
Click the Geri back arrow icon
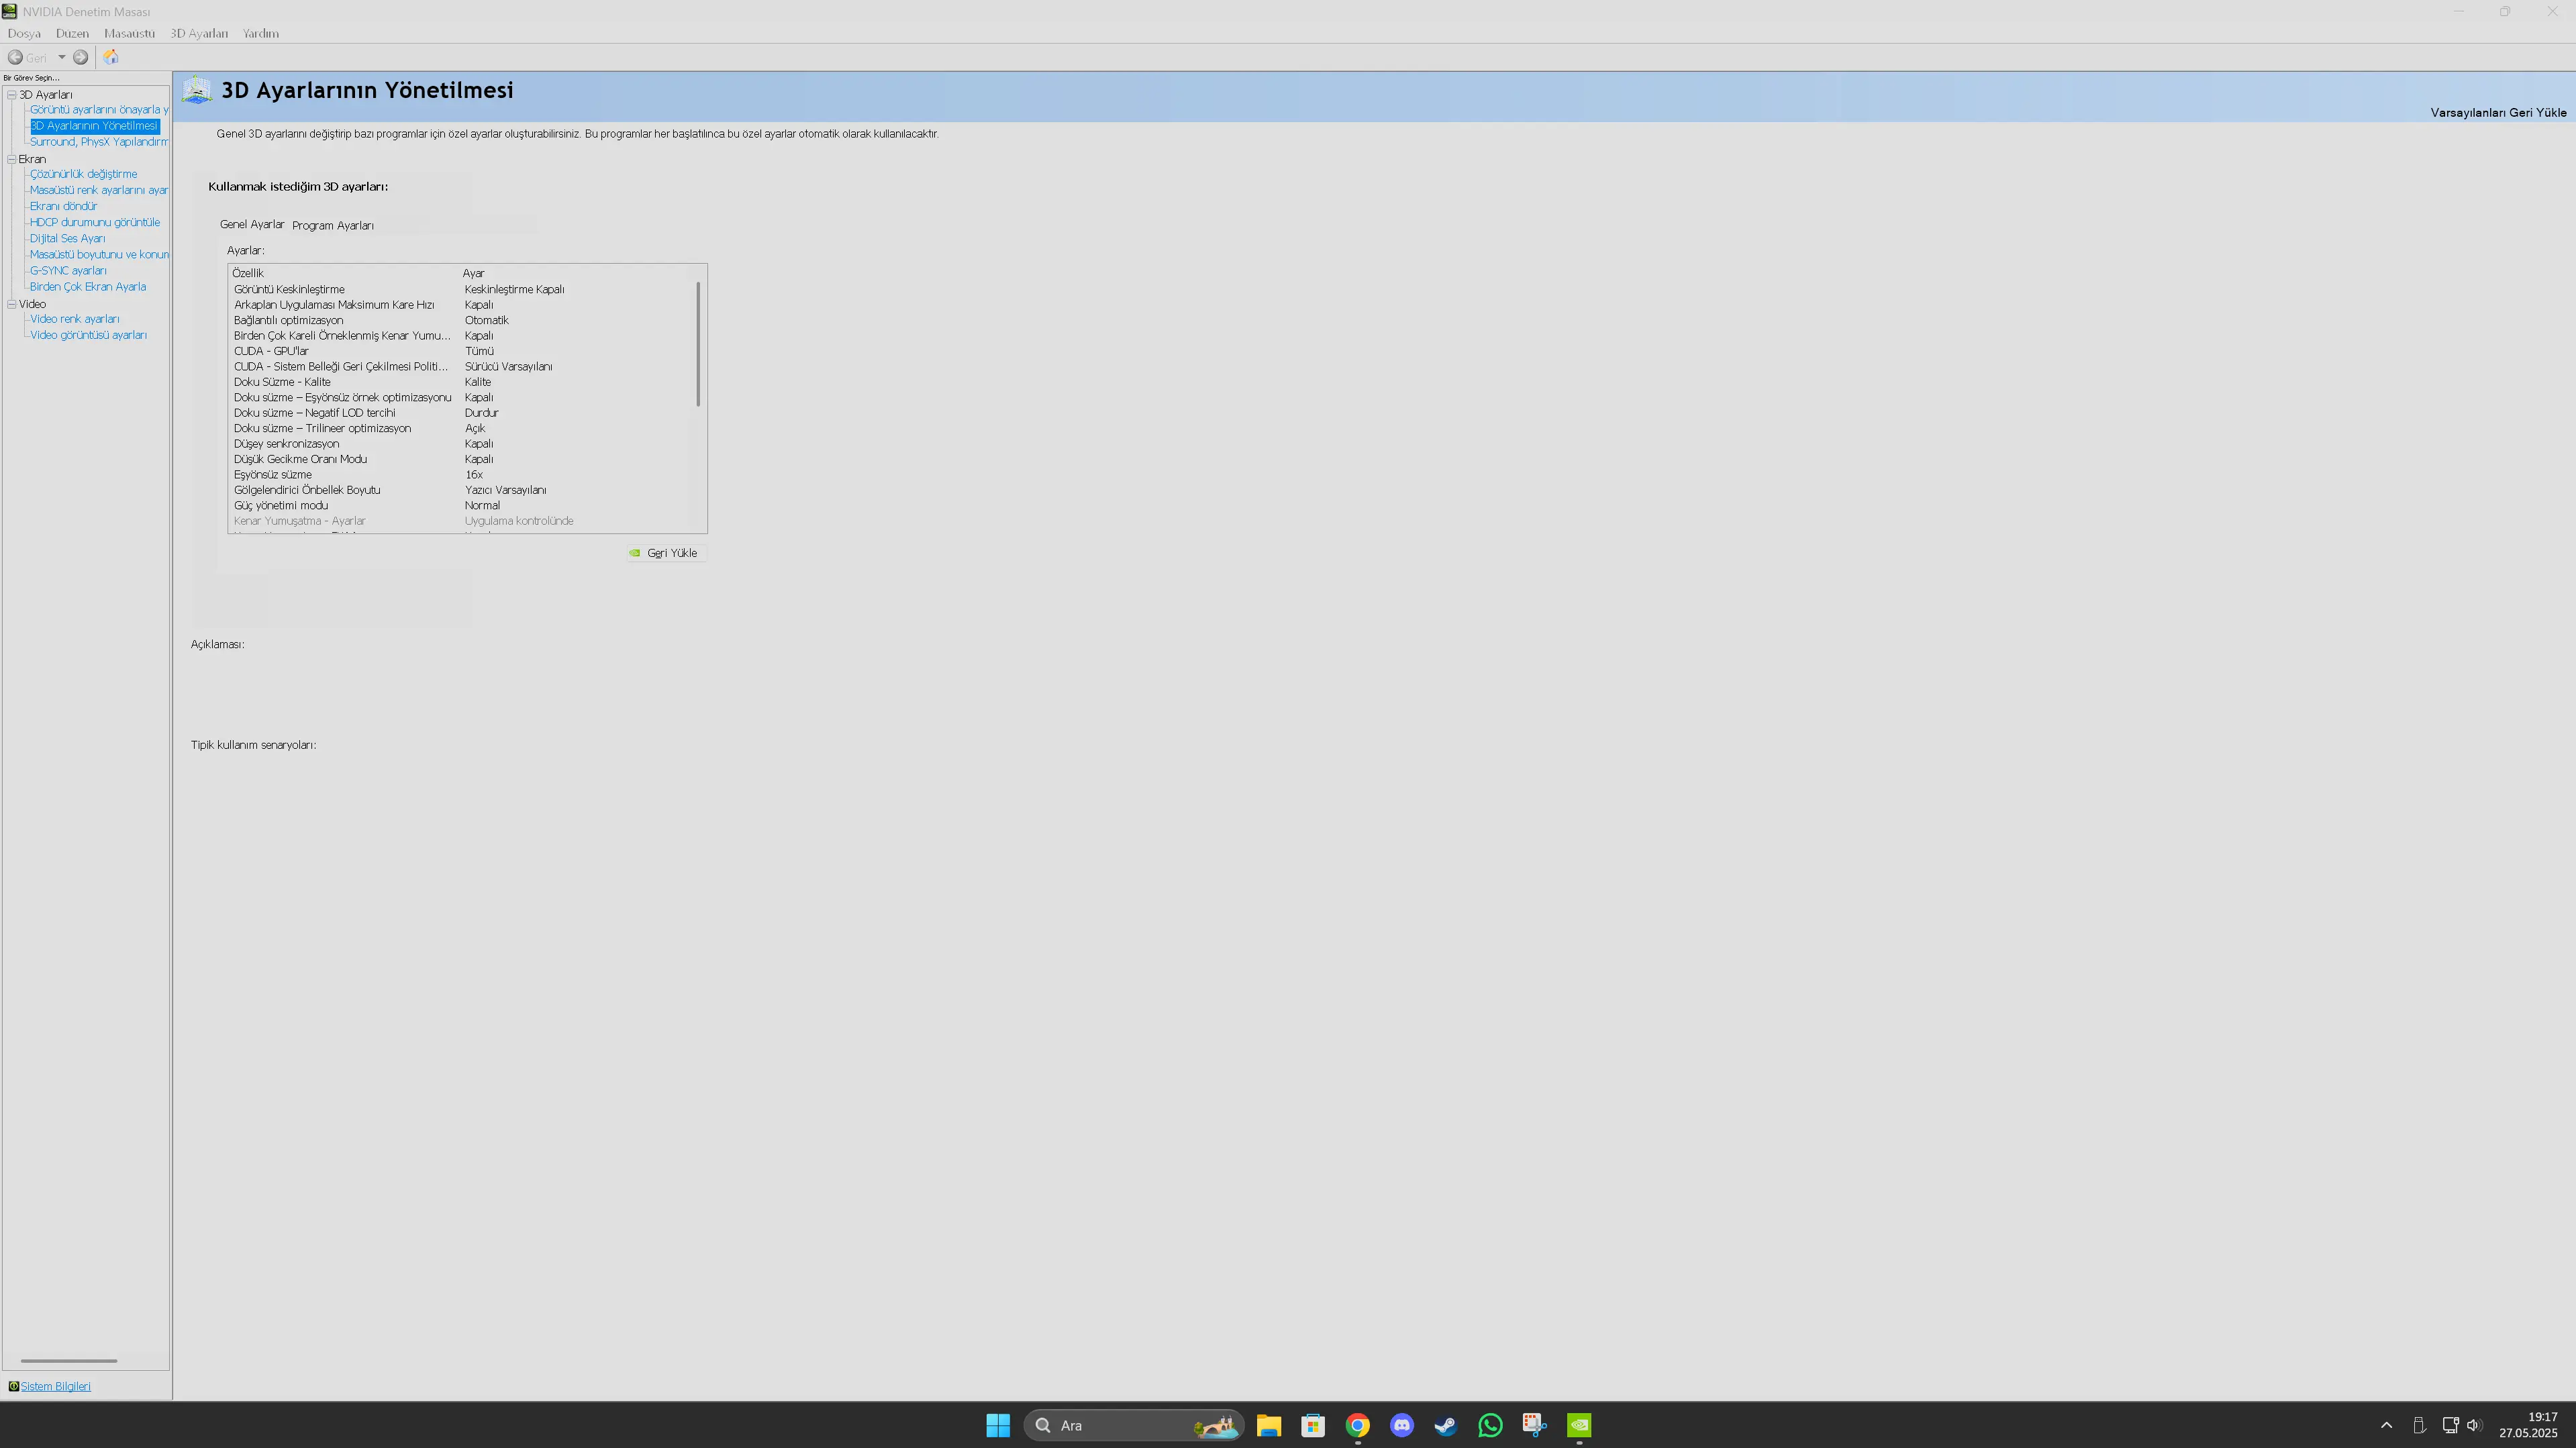(x=15, y=57)
